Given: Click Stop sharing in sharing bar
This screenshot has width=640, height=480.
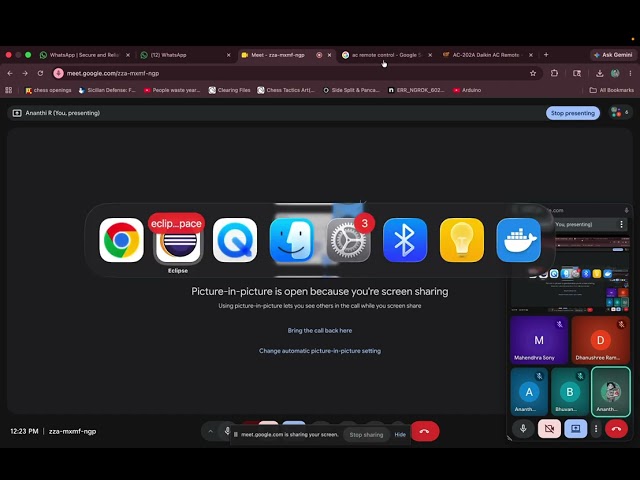Looking at the screenshot, I should coord(366,435).
